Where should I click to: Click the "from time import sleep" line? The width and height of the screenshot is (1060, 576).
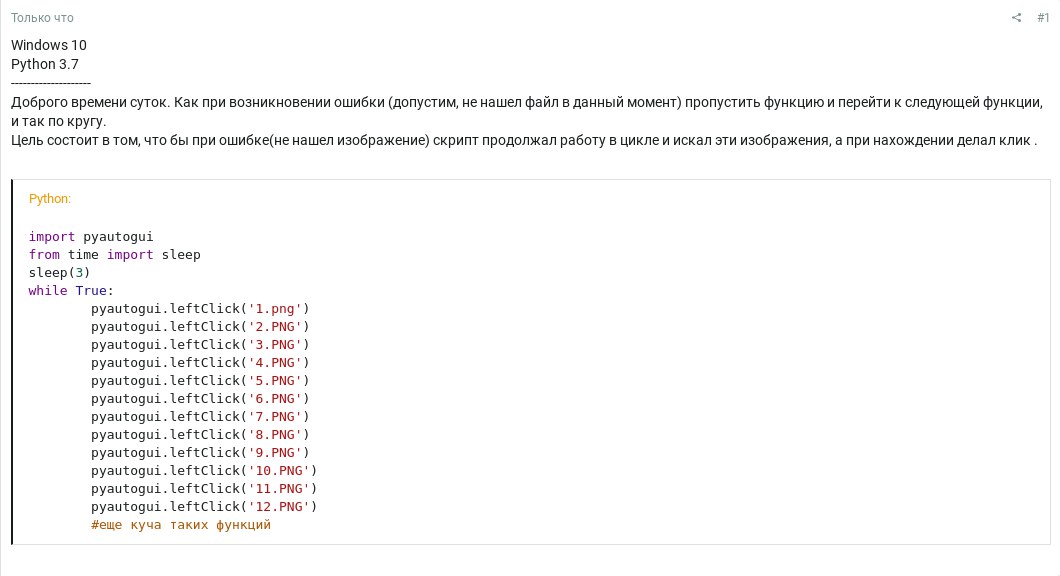[114, 255]
